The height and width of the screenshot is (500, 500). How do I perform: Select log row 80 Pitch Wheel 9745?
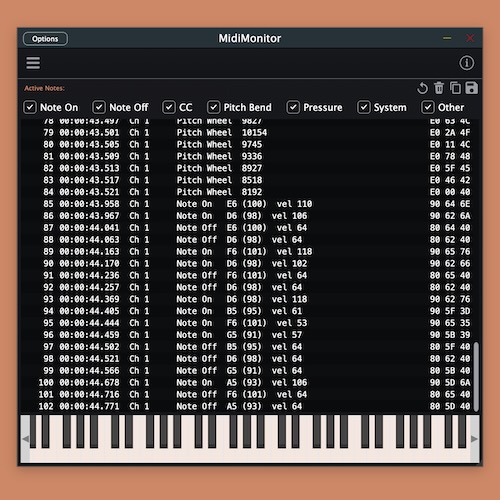[x=248, y=145]
